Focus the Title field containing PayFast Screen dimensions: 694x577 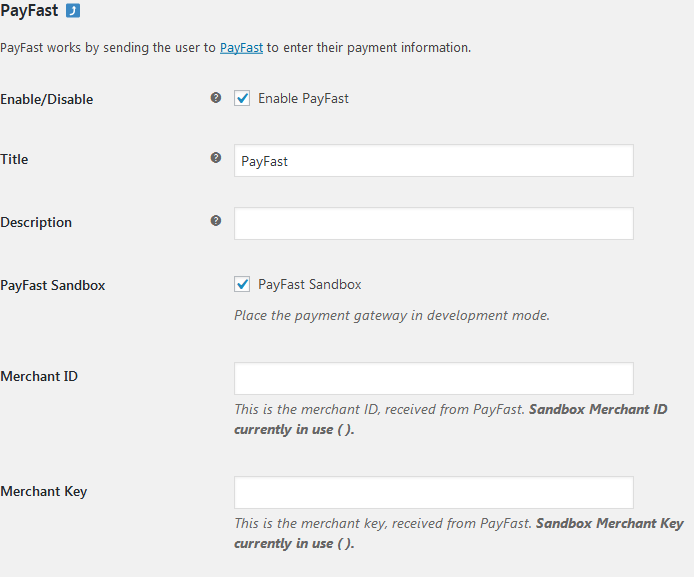434,161
